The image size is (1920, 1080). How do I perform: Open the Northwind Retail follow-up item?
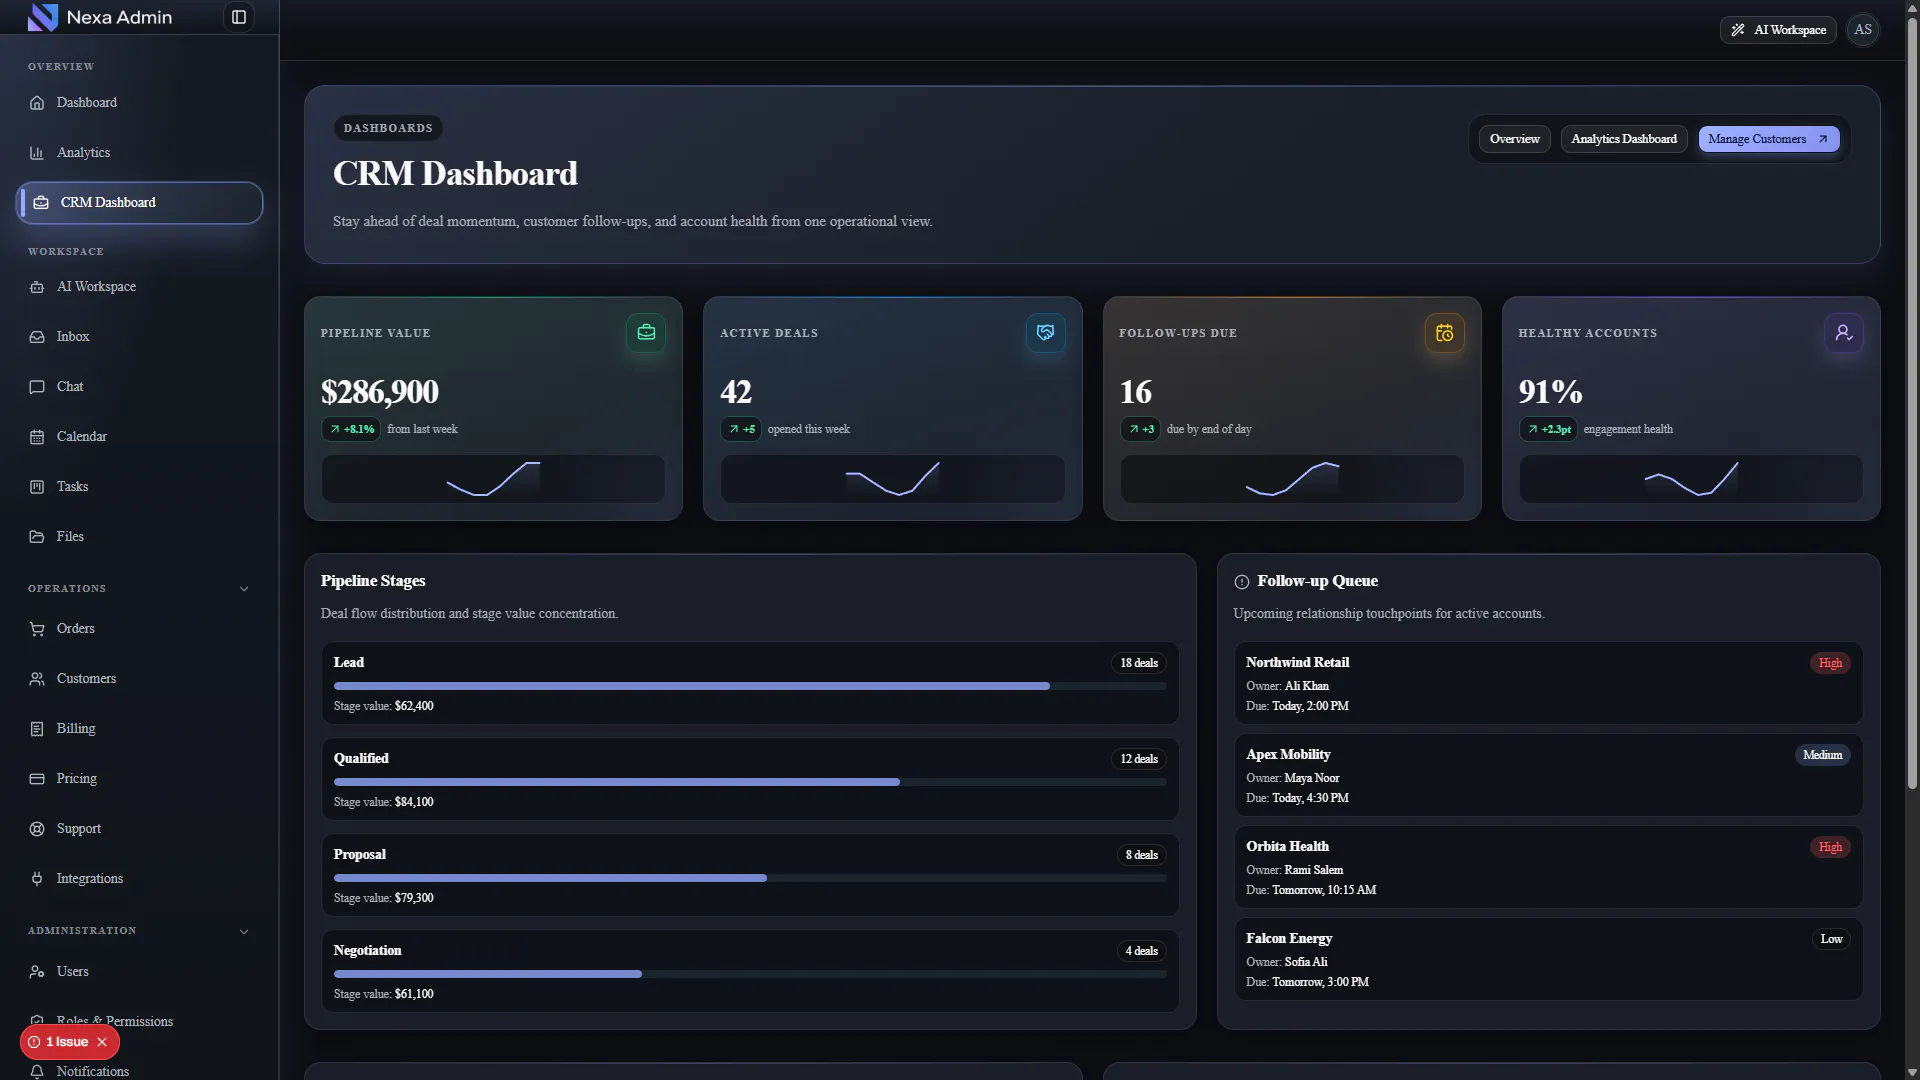(1548, 683)
